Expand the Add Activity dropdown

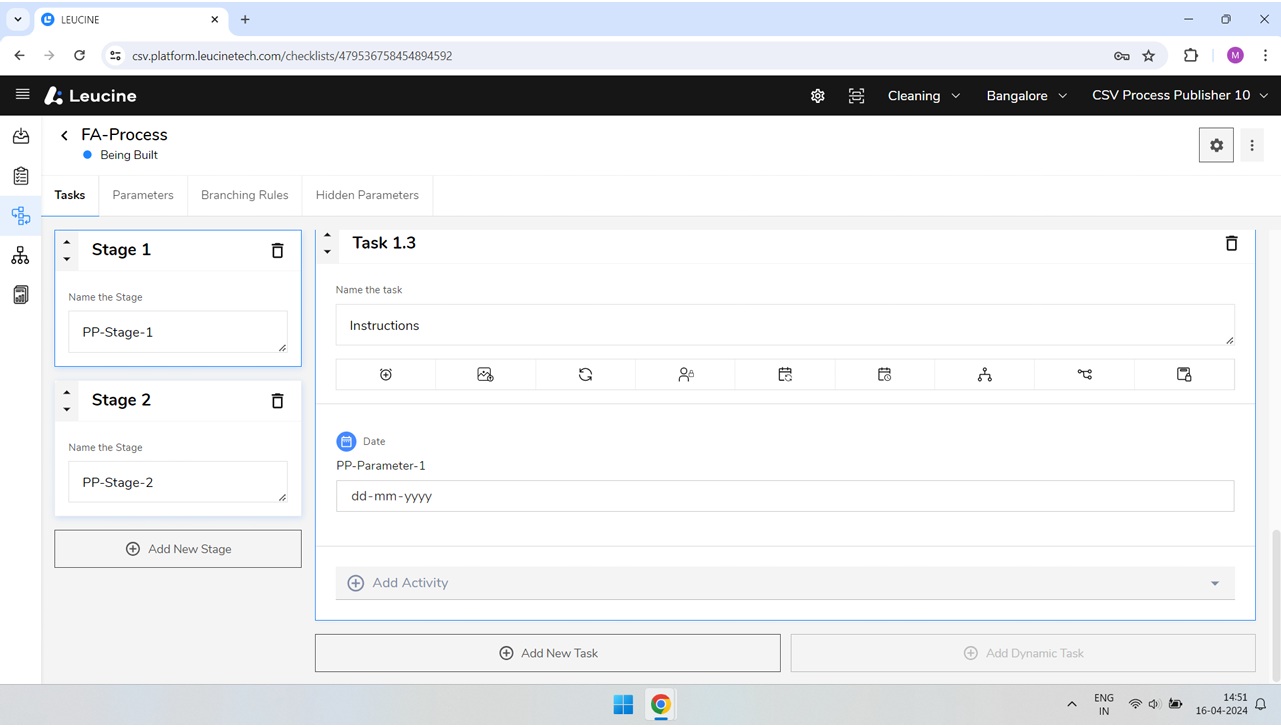[785, 583]
